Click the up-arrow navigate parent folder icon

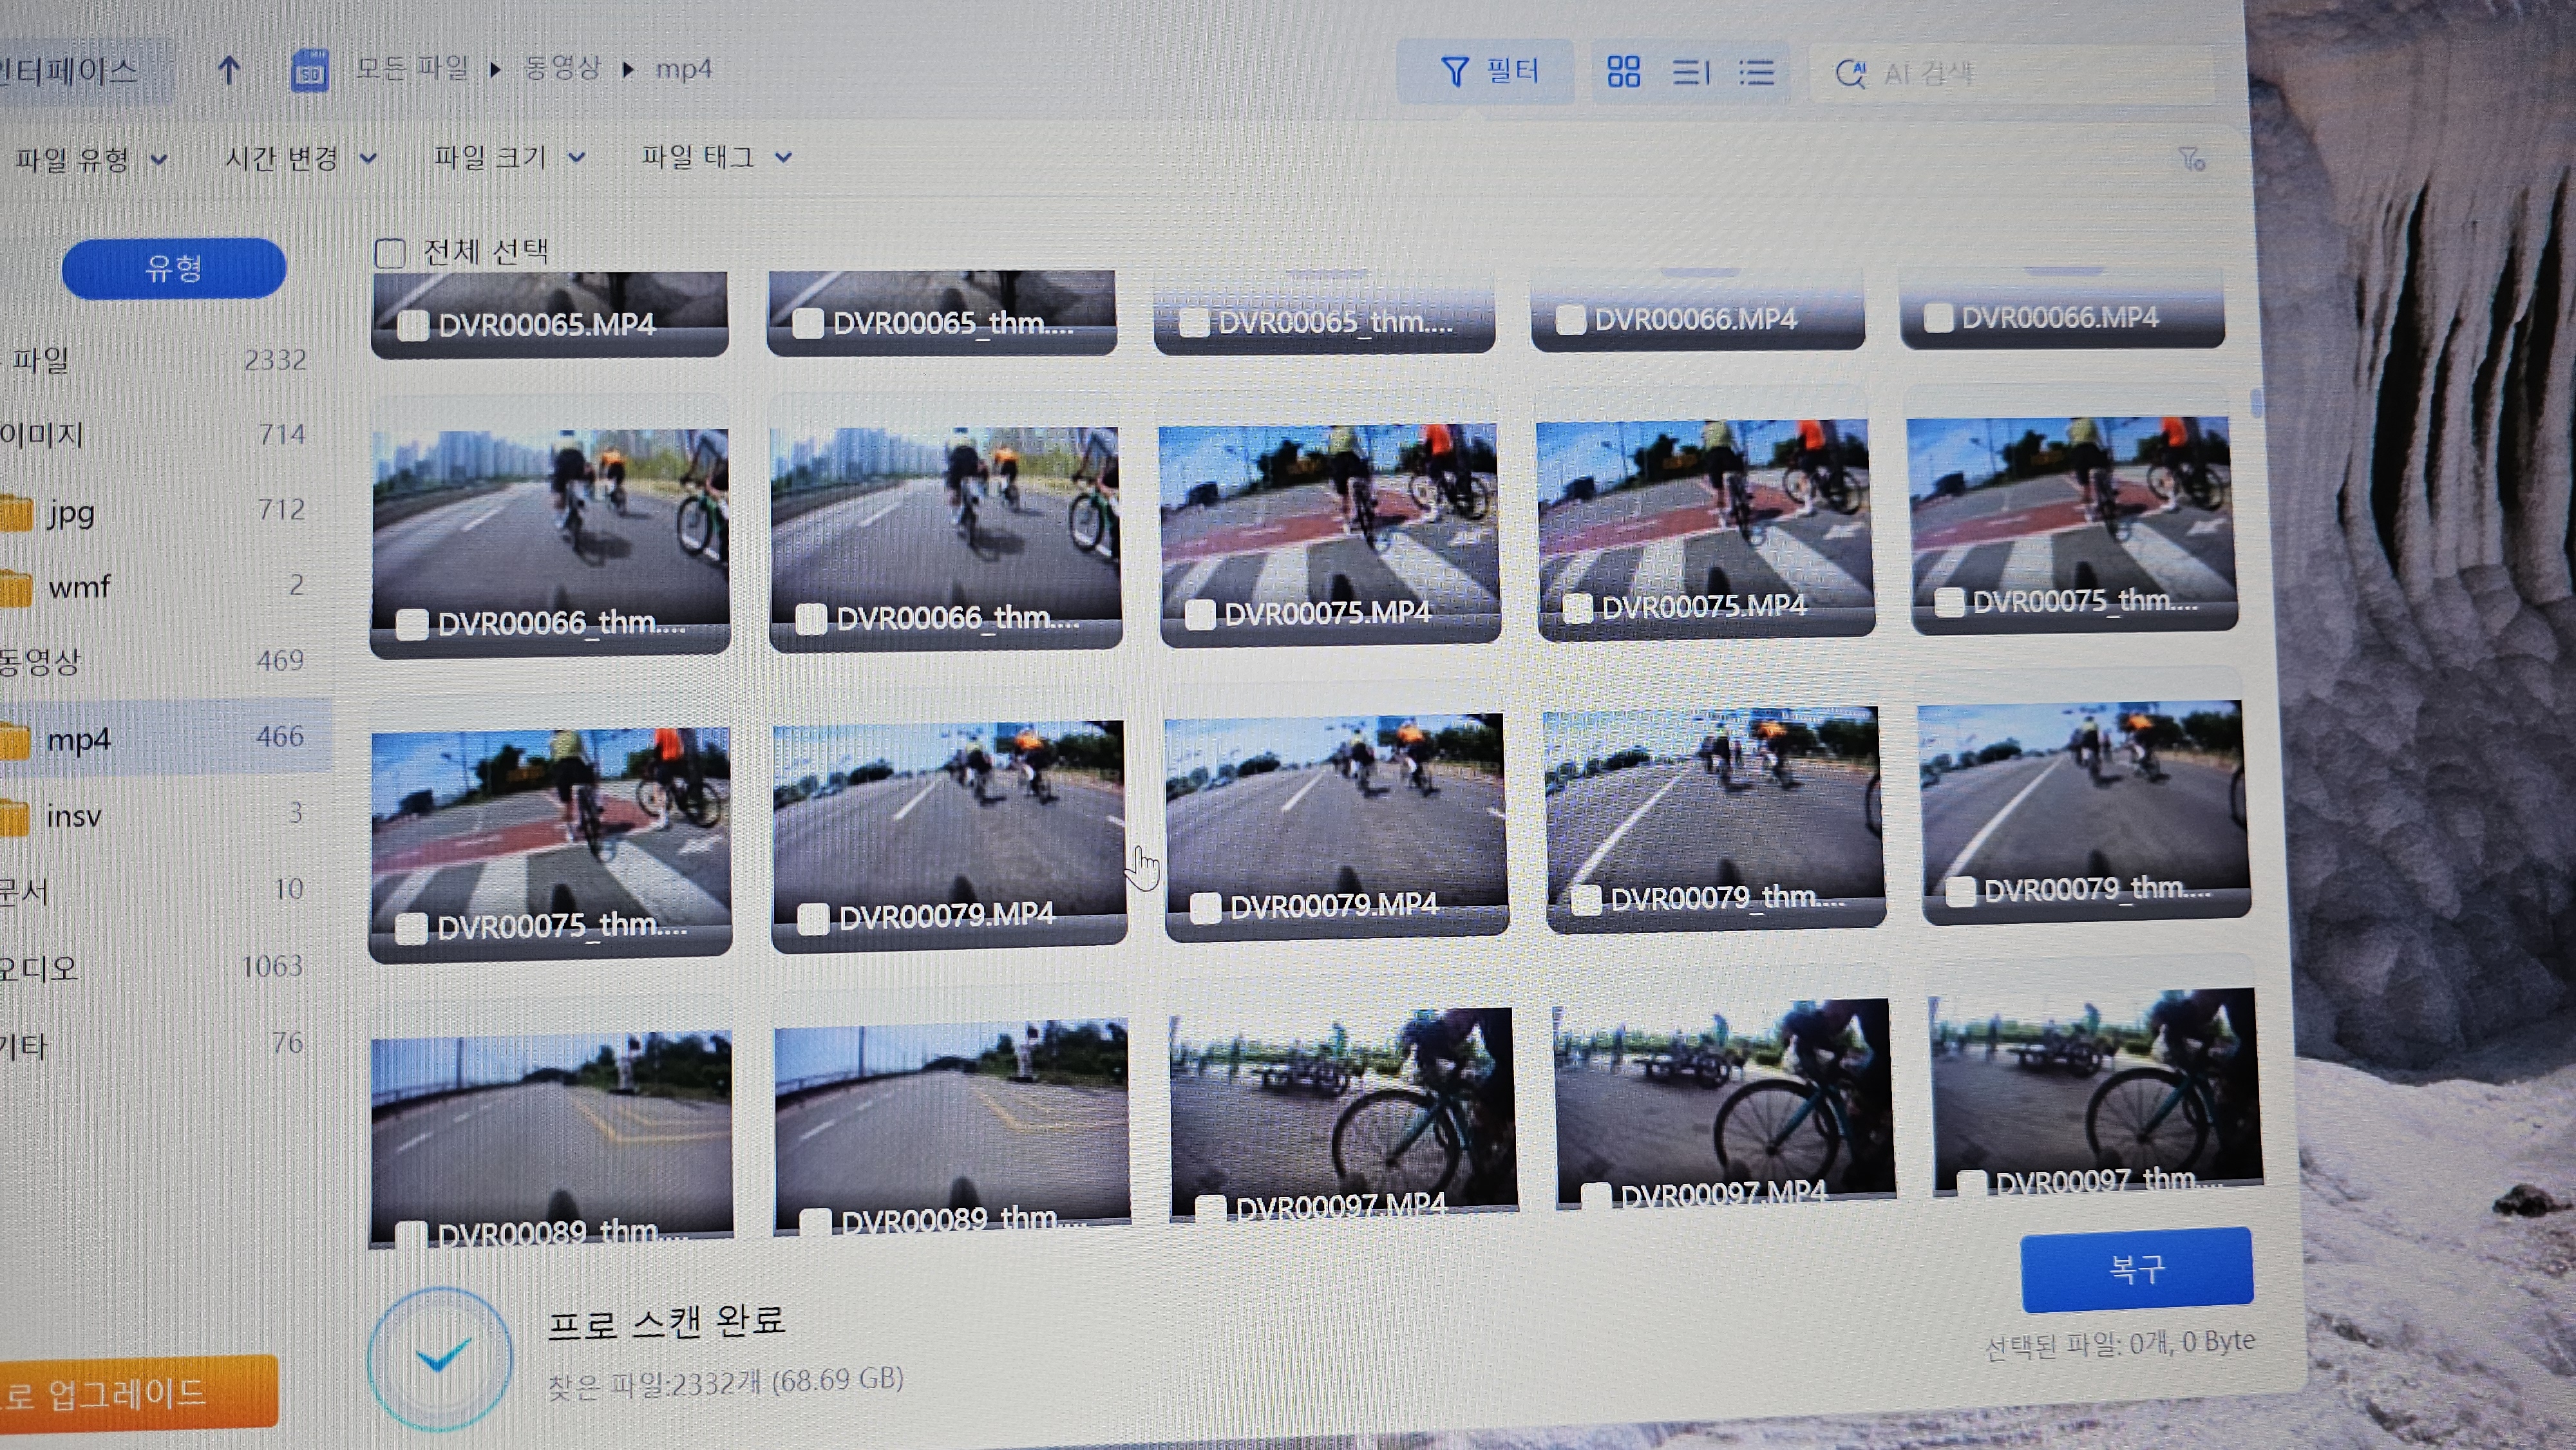coord(229,70)
